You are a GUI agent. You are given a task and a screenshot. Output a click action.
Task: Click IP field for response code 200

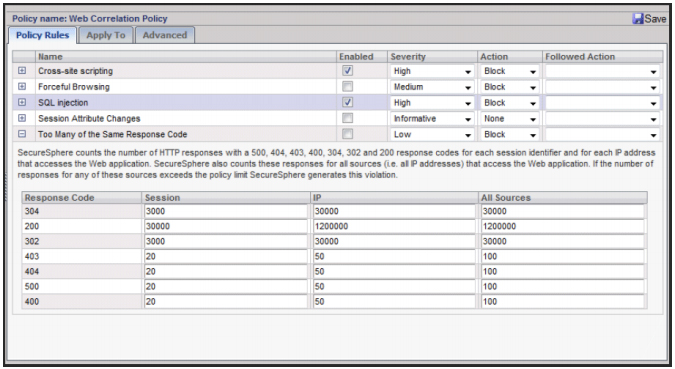pyautogui.click(x=394, y=226)
